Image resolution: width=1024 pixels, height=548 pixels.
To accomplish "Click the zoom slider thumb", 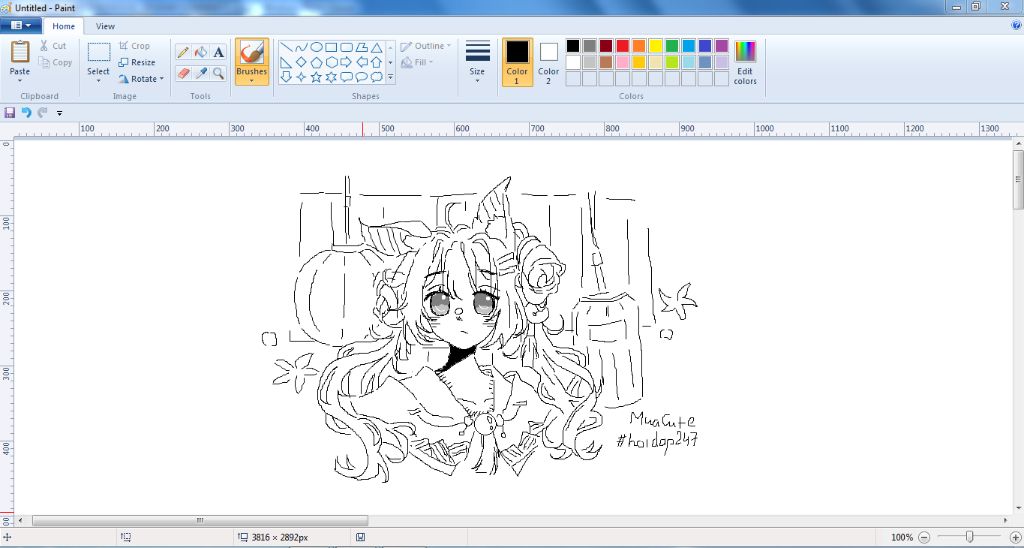I will [x=970, y=537].
